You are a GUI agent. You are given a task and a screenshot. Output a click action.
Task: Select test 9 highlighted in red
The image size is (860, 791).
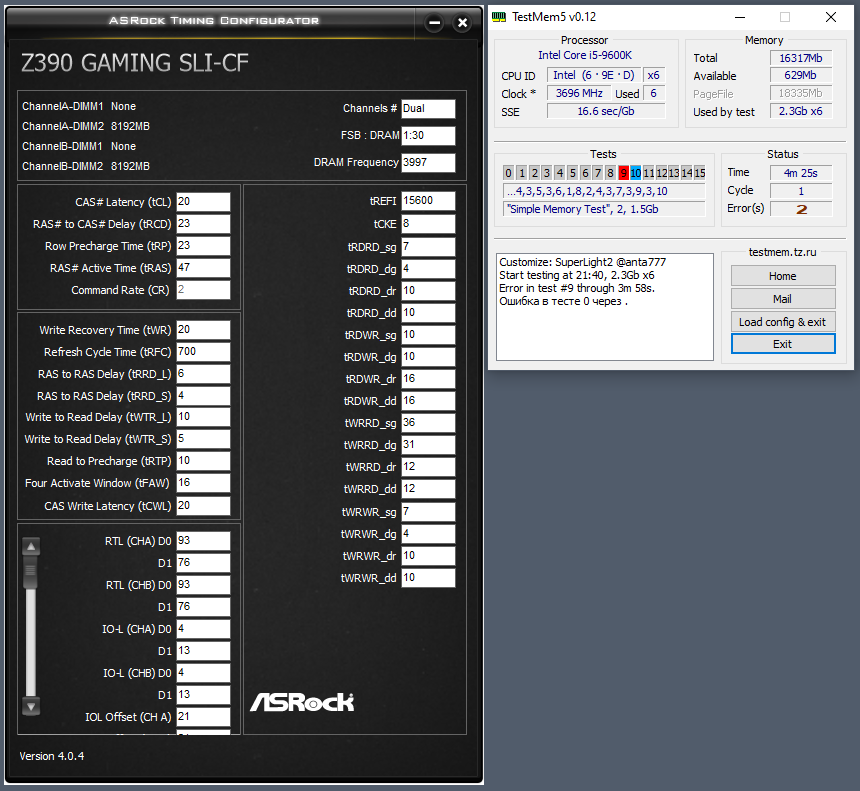(x=623, y=173)
